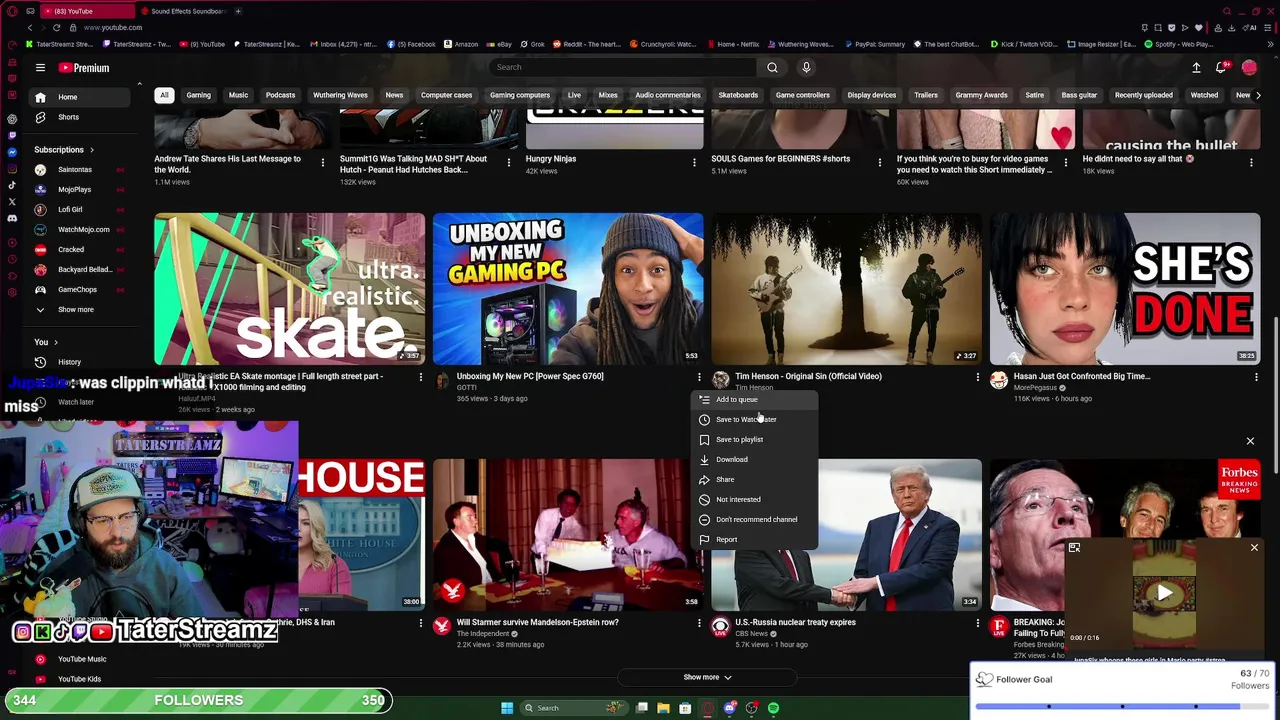Choose Share in context menu
This screenshot has height=720, width=1280.
(x=756, y=479)
